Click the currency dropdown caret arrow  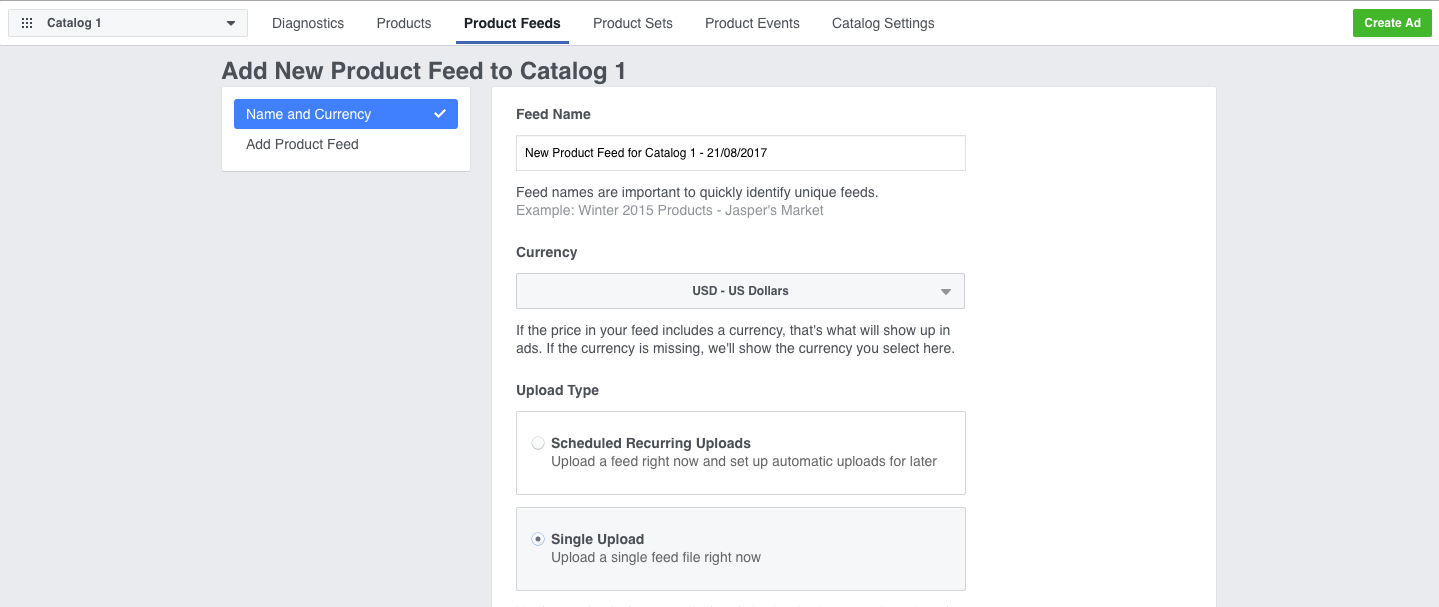click(x=946, y=292)
